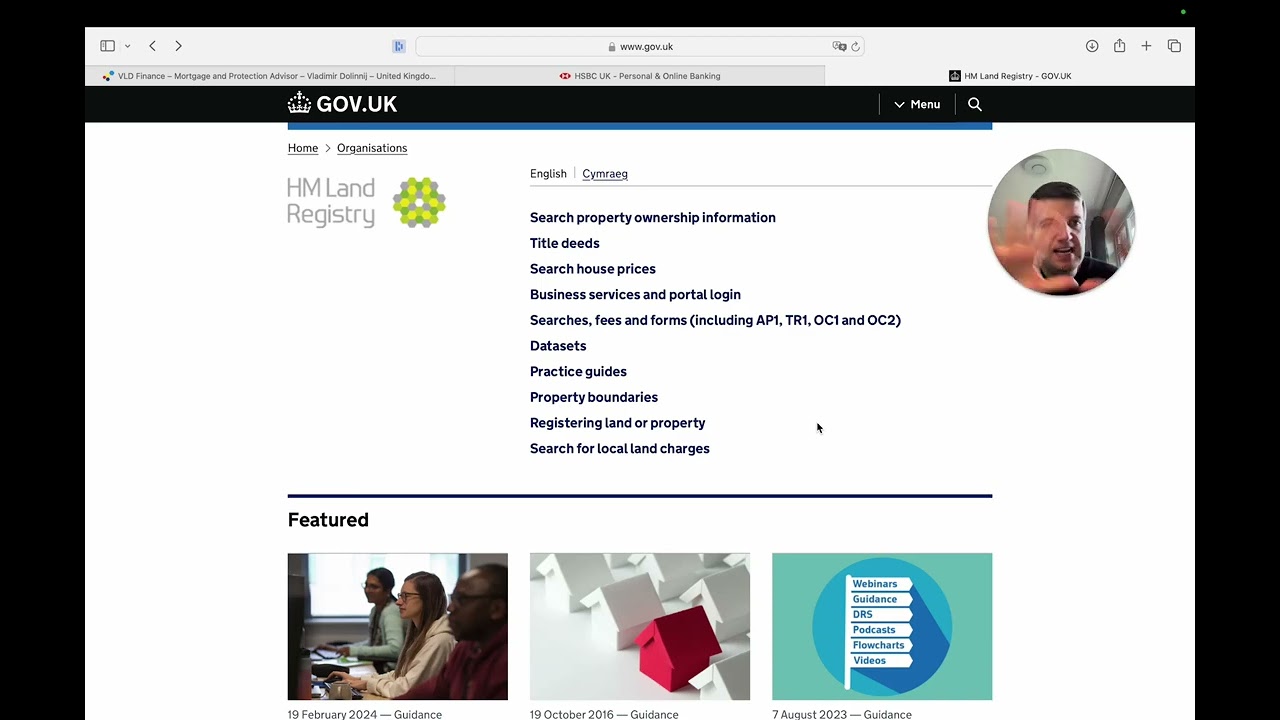
Task: Switch to the HSBC UK banking tab
Action: [x=640, y=76]
